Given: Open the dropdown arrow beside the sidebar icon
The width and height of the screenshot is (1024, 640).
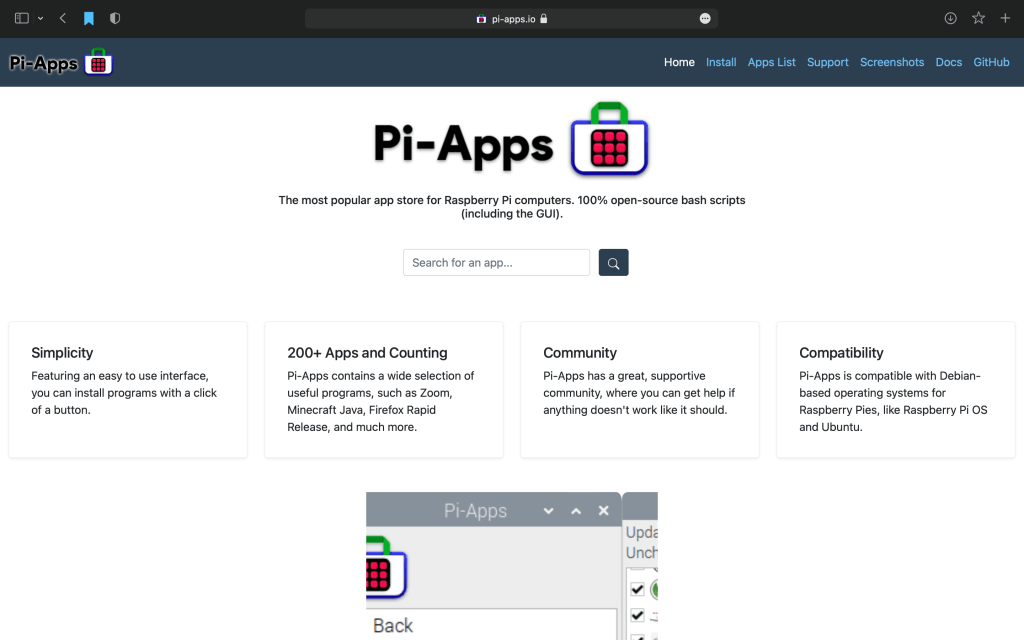Looking at the screenshot, I should pyautogui.click(x=40, y=18).
